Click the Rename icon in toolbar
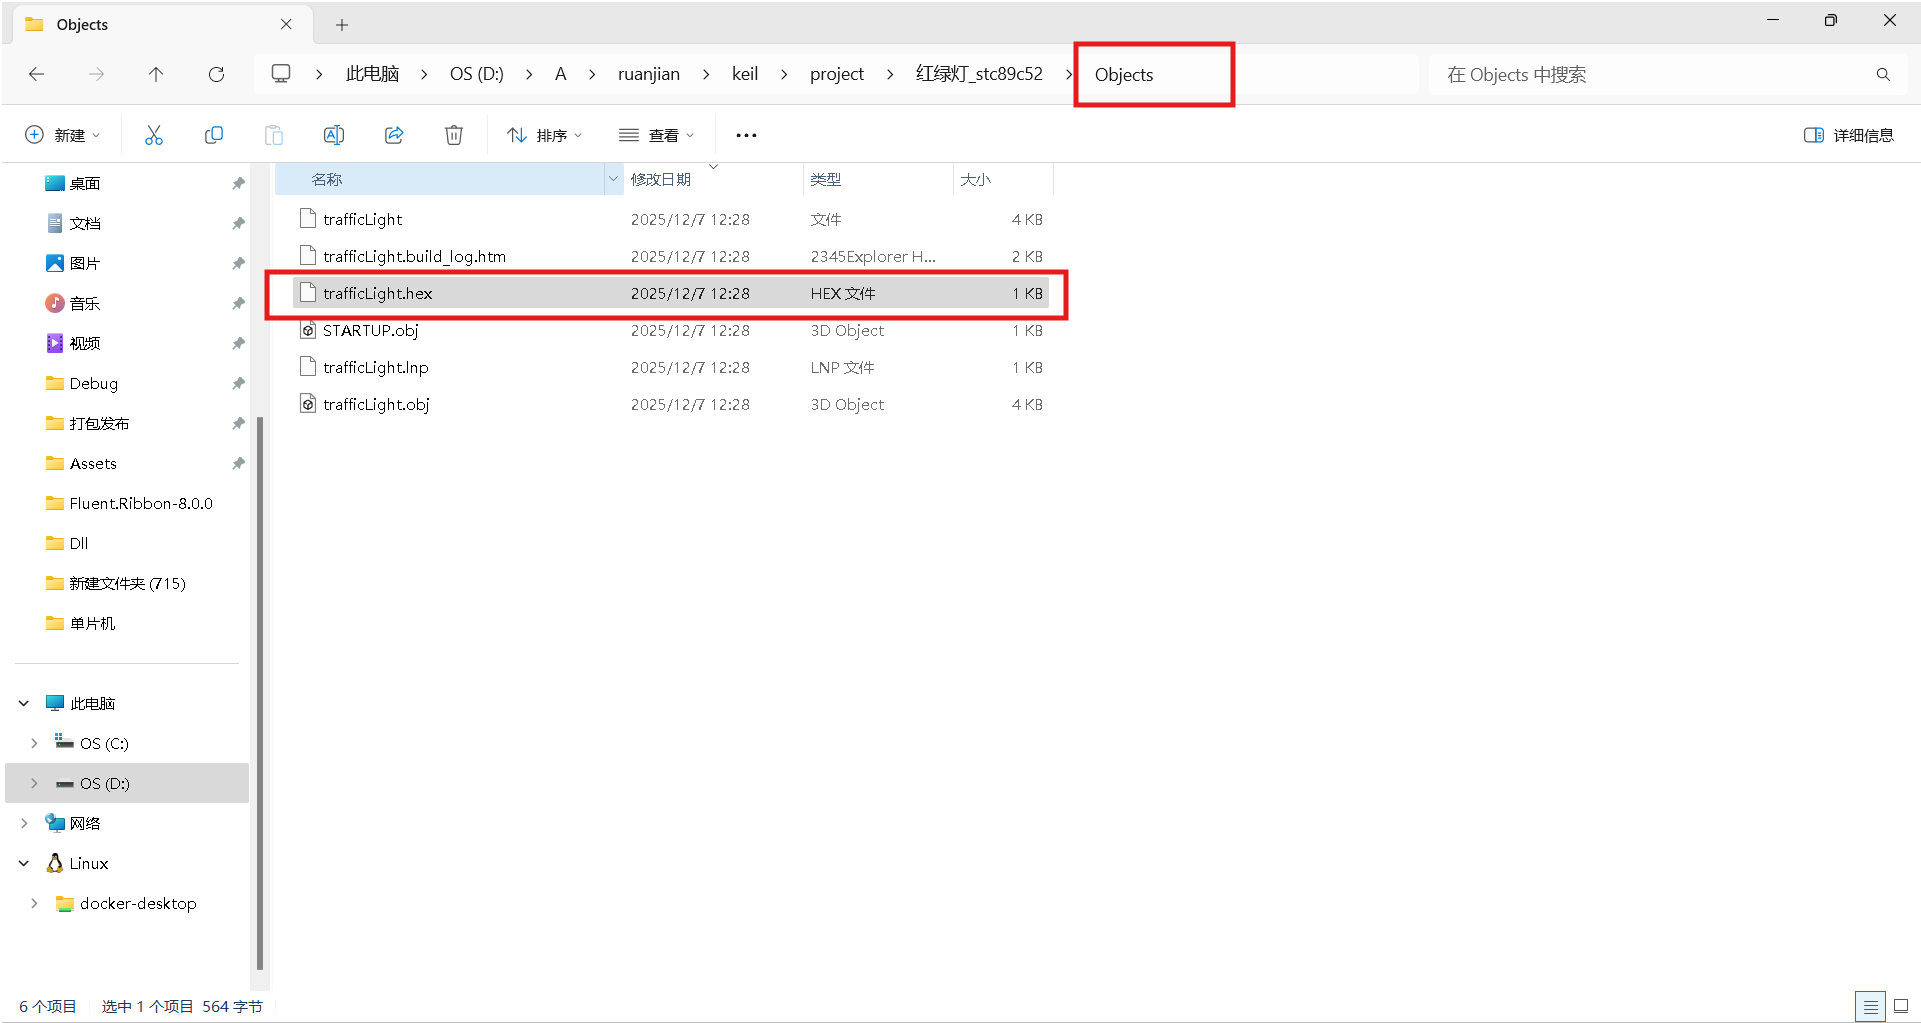 point(334,135)
